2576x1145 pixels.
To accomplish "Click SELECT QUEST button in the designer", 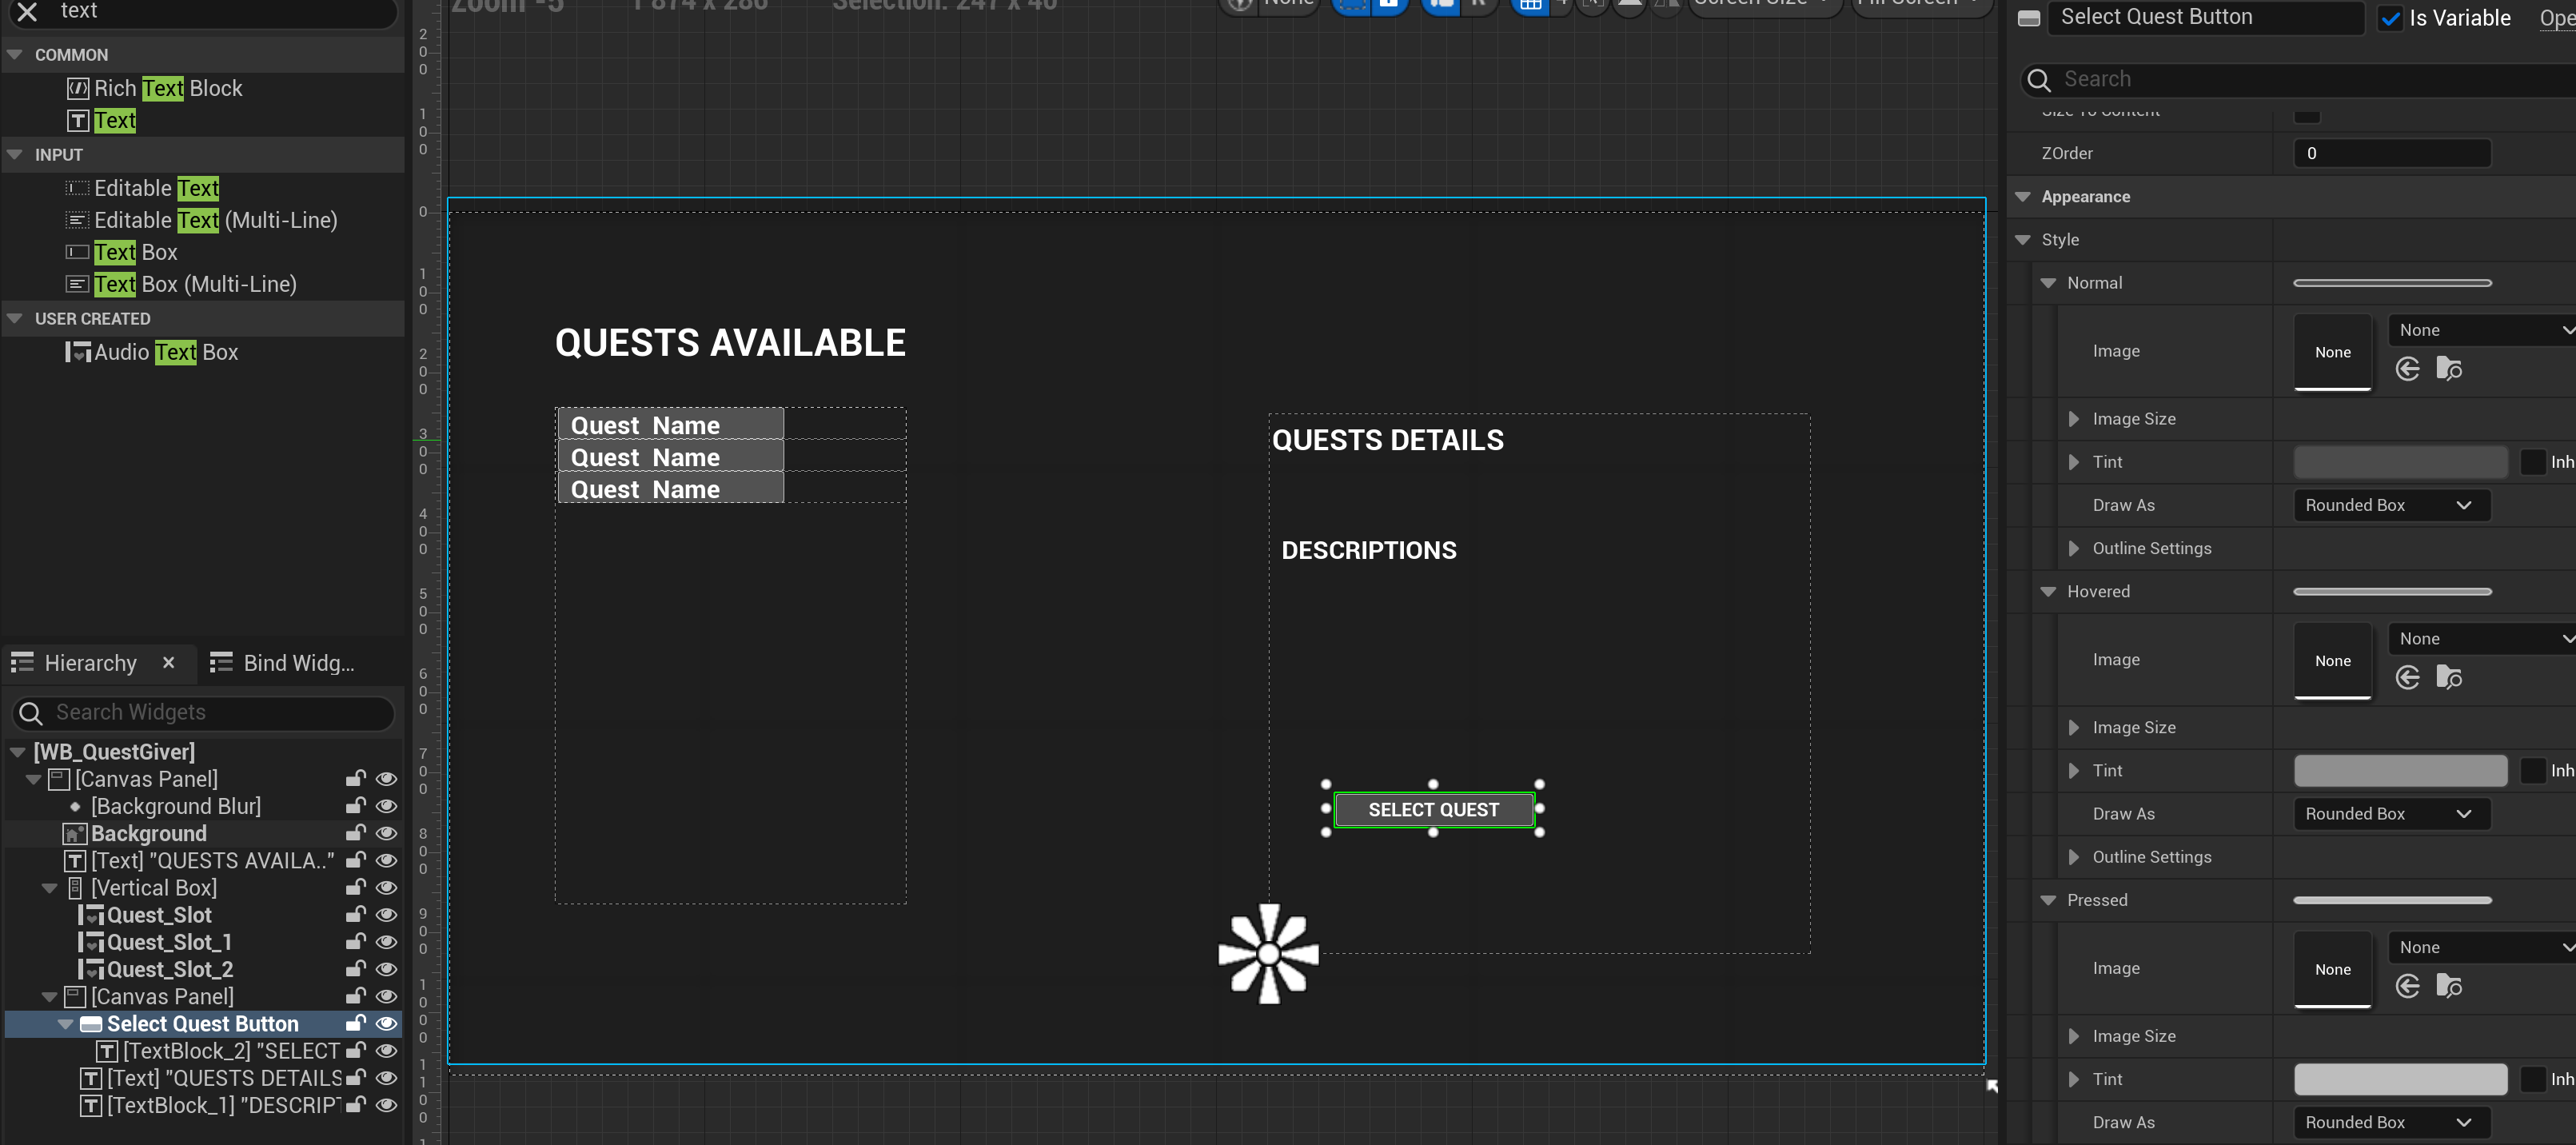I will tap(1433, 809).
